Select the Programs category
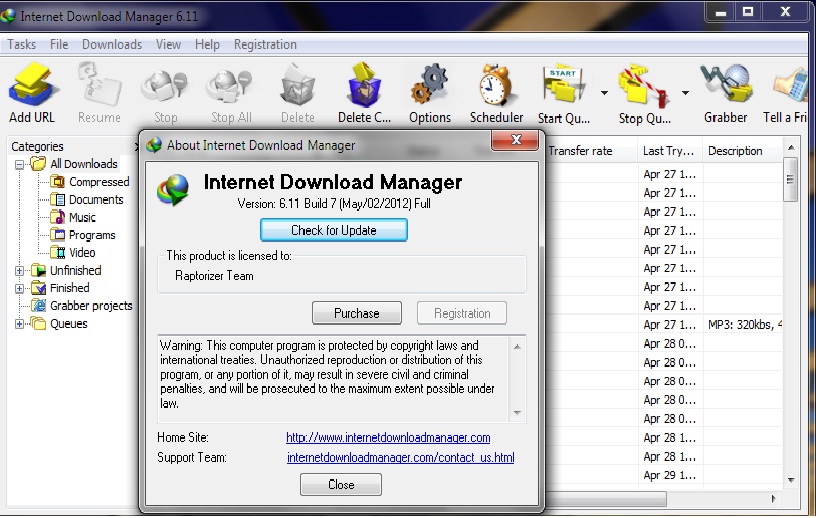The height and width of the screenshot is (518, 816). tap(92, 235)
